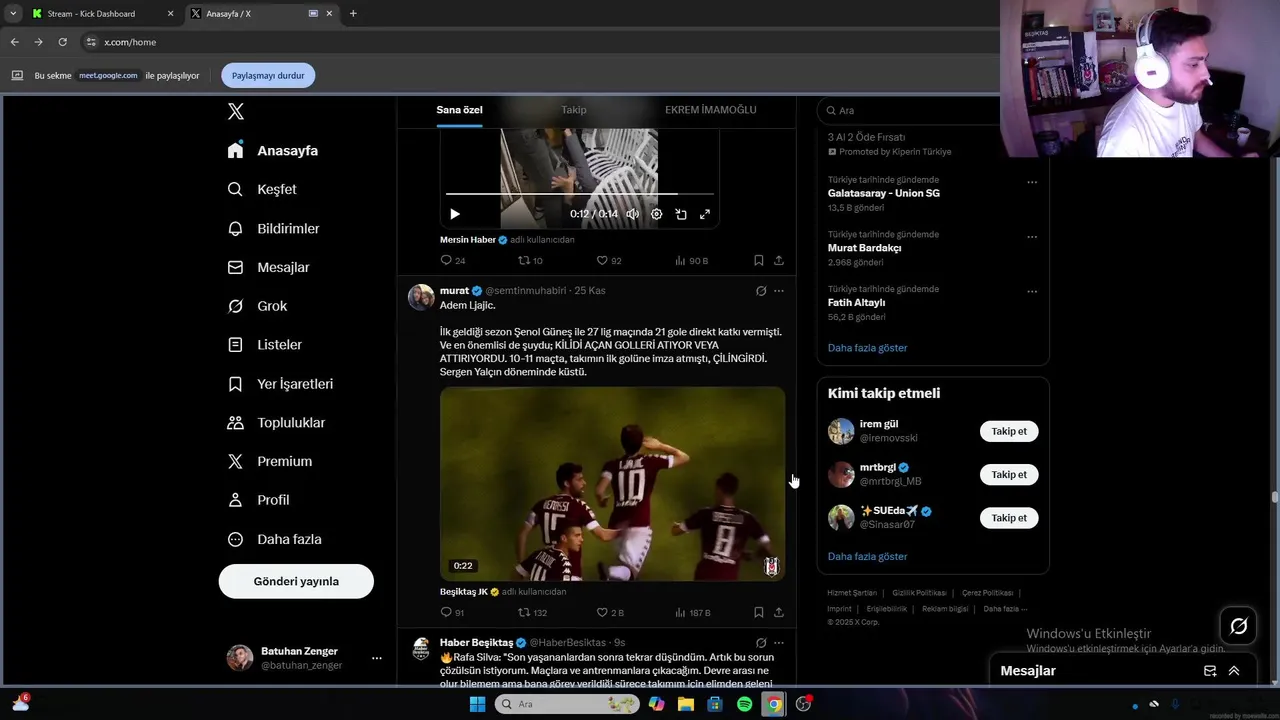Toggle mute on Mersin Haber video

coord(632,214)
